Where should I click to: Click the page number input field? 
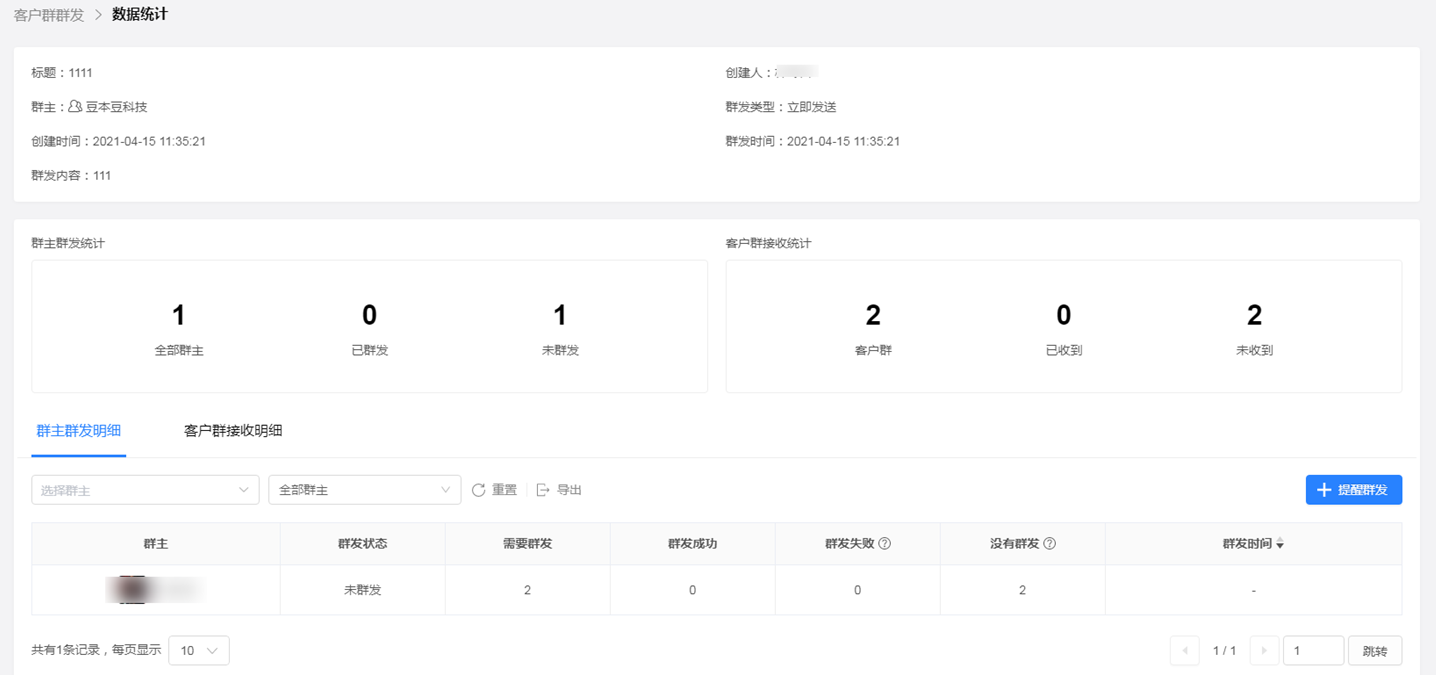point(1312,651)
